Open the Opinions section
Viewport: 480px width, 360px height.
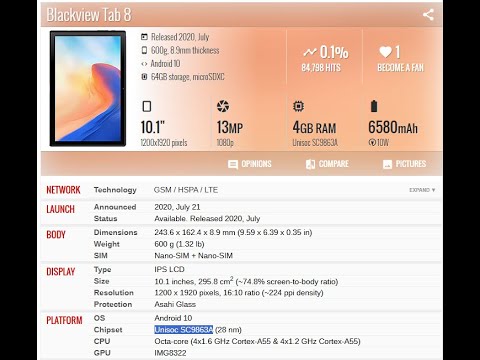pyautogui.click(x=250, y=164)
